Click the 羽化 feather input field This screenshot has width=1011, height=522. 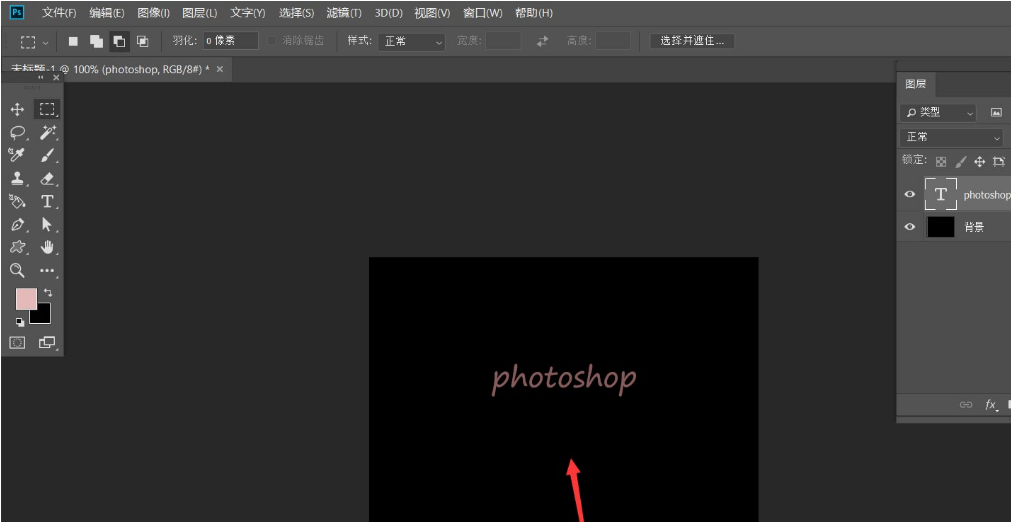coord(231,41)
